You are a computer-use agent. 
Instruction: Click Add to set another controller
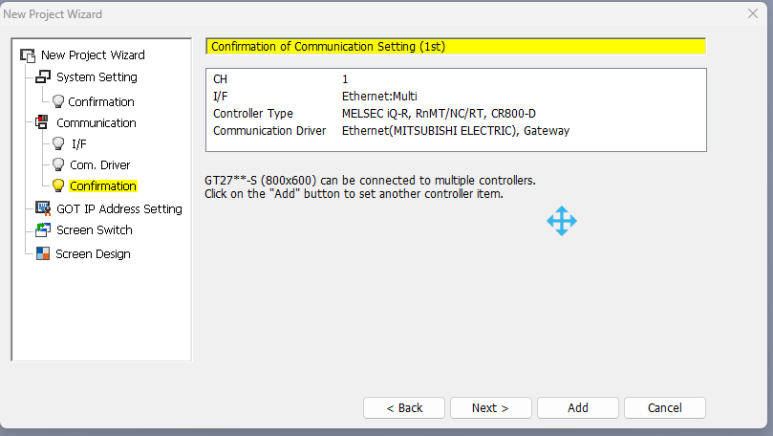coord(578,408)
